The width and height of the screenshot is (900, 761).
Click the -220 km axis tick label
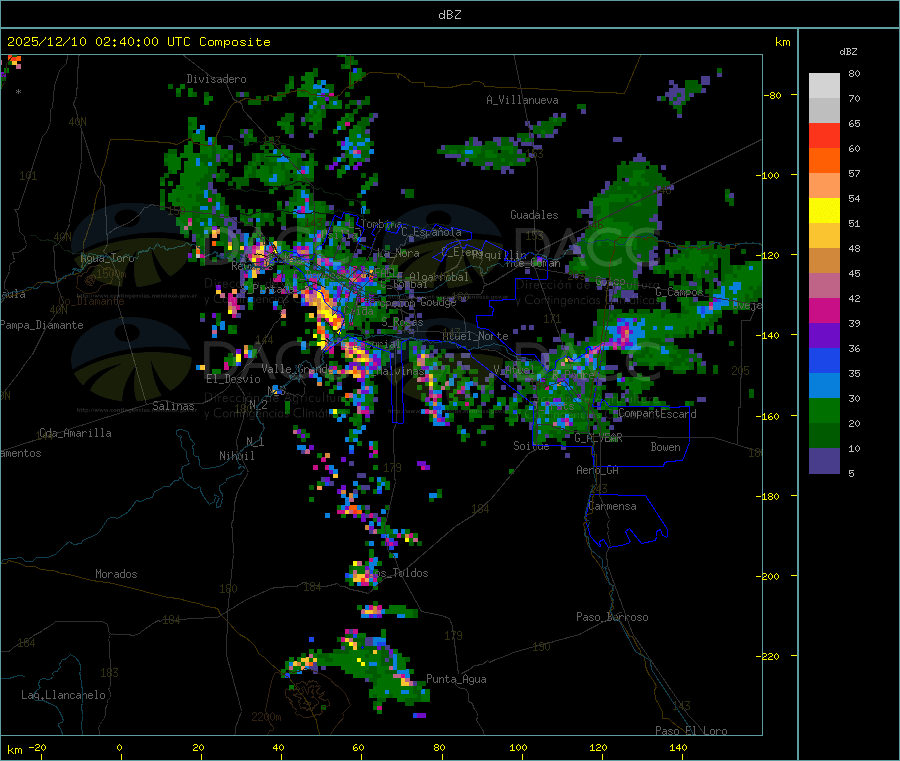[x=769, y=656]
